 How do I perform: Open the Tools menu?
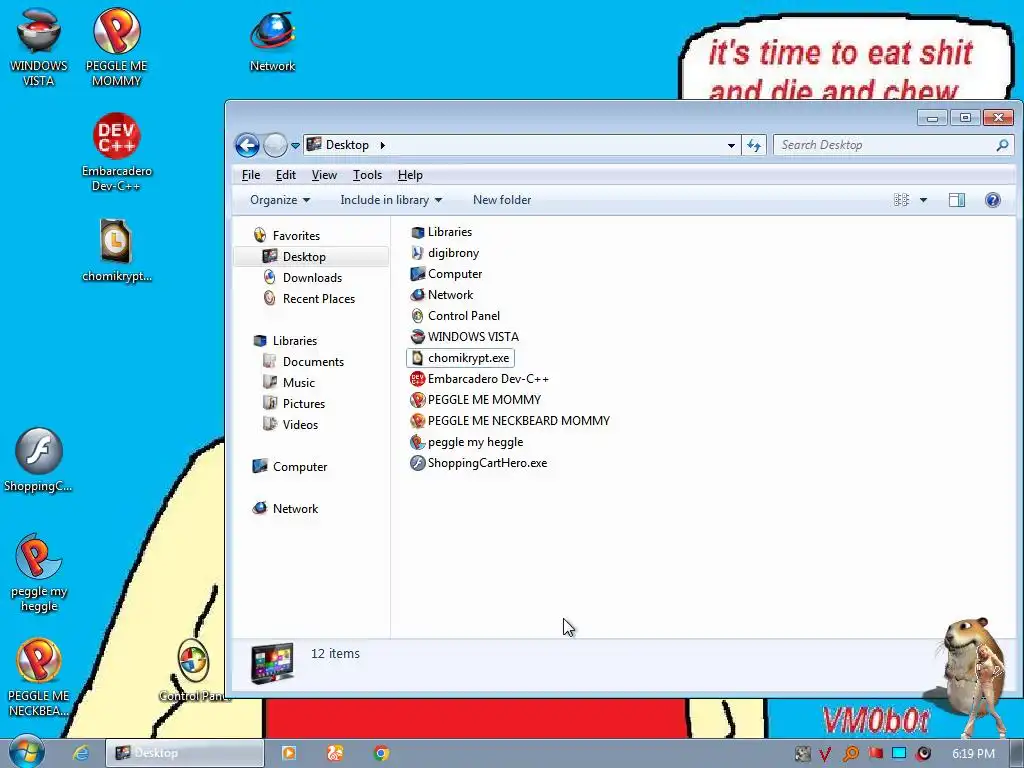coord(367,175)
